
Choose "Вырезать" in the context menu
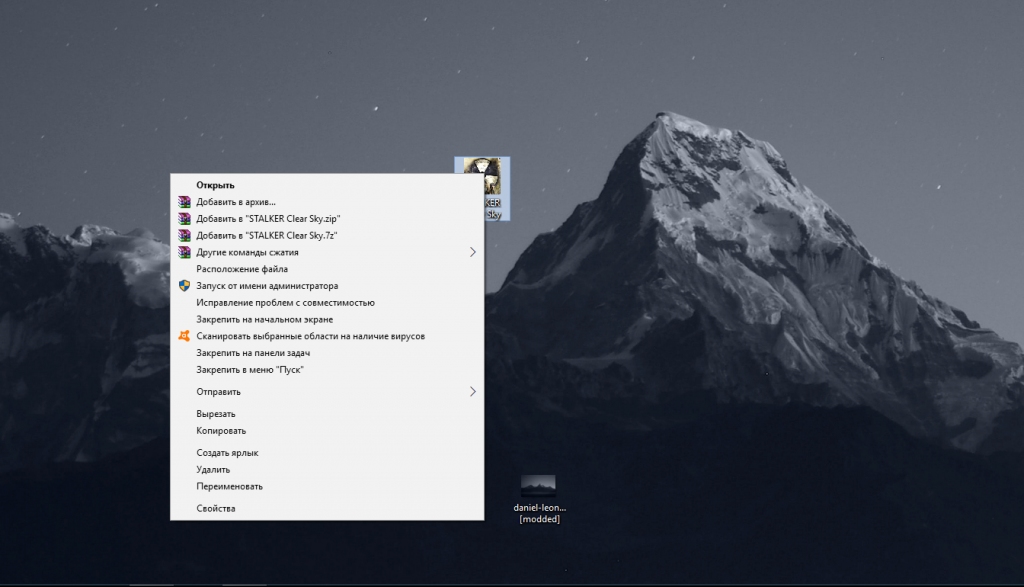(x=216, y=414)
